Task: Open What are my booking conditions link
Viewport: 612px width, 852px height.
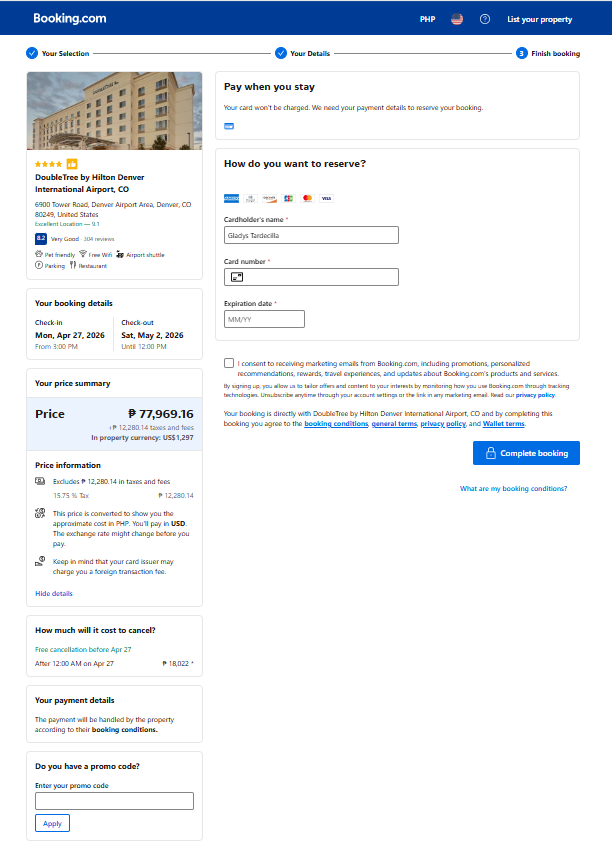Action: (x=514, y=488)
